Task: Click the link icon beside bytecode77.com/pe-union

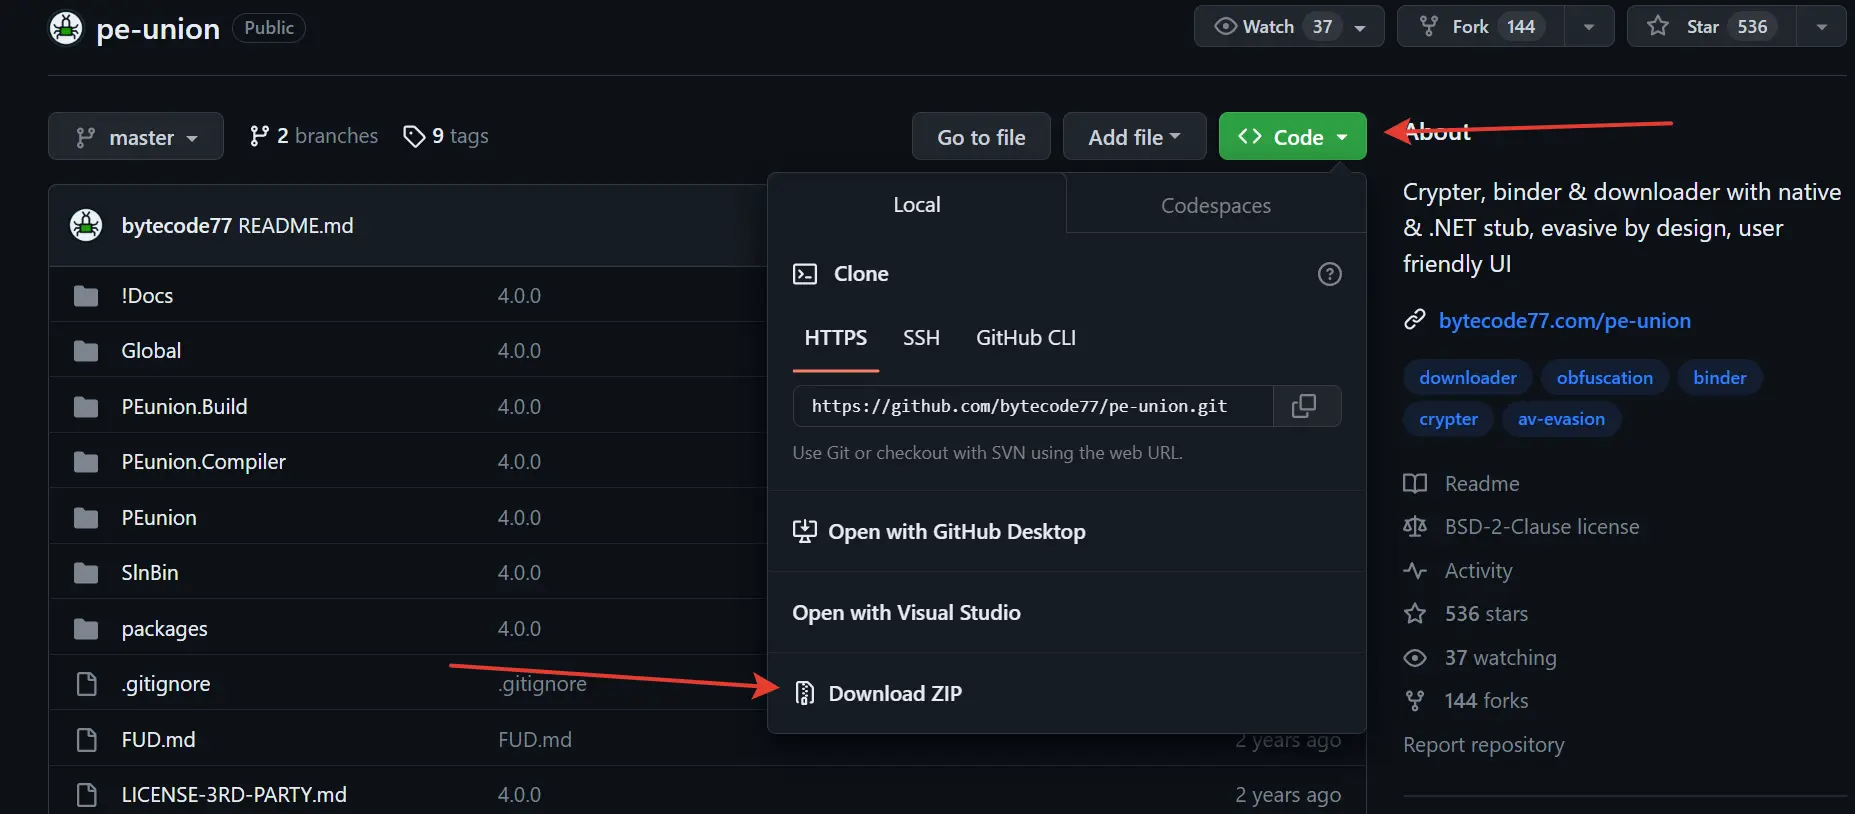Action: [x=1414, y=320]
